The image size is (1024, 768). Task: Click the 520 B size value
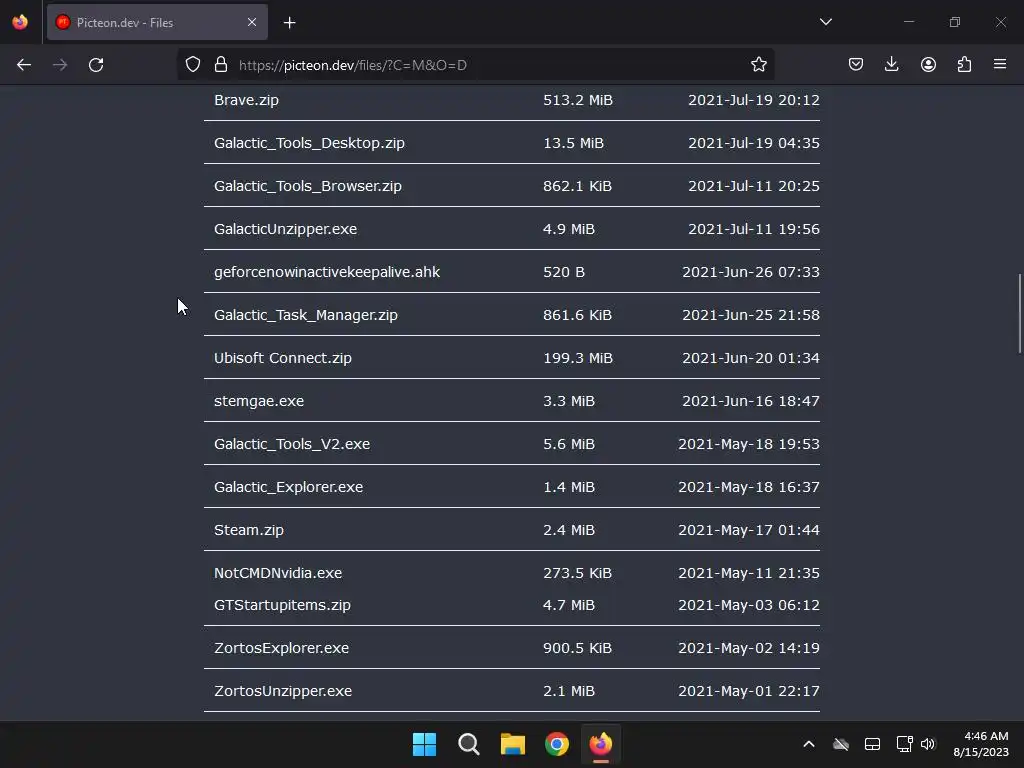coord(564,272)
